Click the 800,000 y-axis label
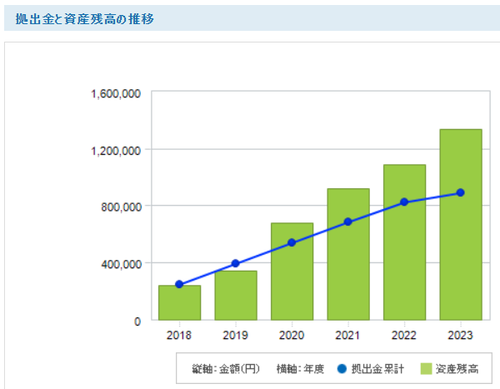Screen dimensions: 500x389 [x=121, y=207]
